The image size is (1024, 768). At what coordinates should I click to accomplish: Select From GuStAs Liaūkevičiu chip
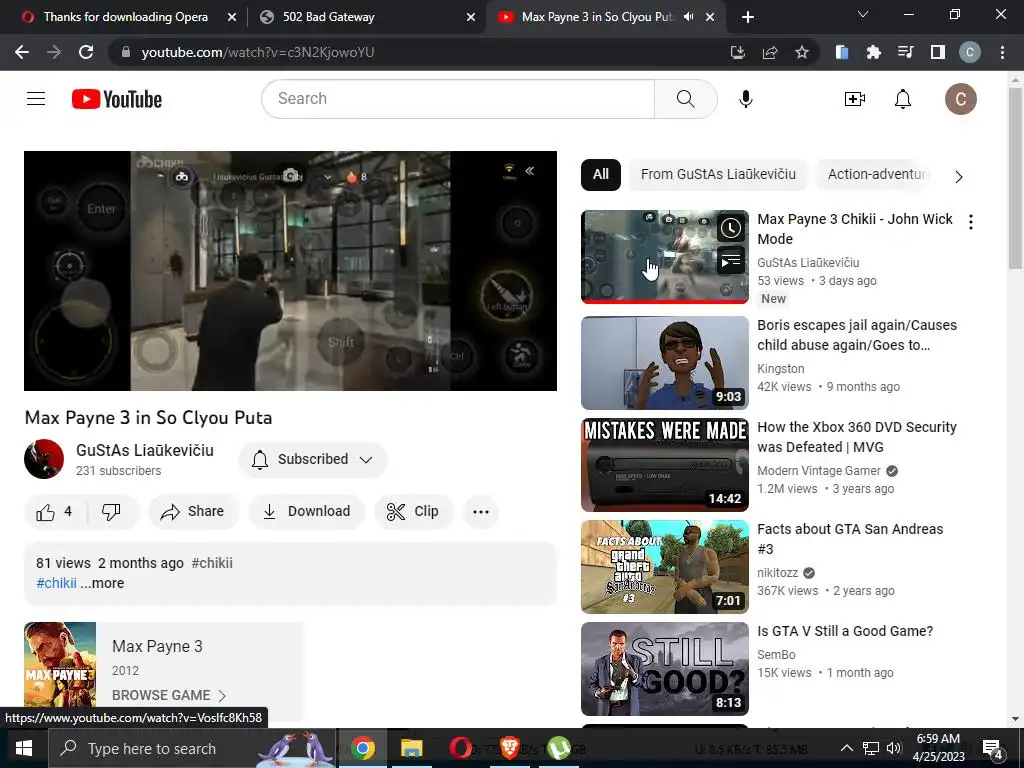[718, 174]
